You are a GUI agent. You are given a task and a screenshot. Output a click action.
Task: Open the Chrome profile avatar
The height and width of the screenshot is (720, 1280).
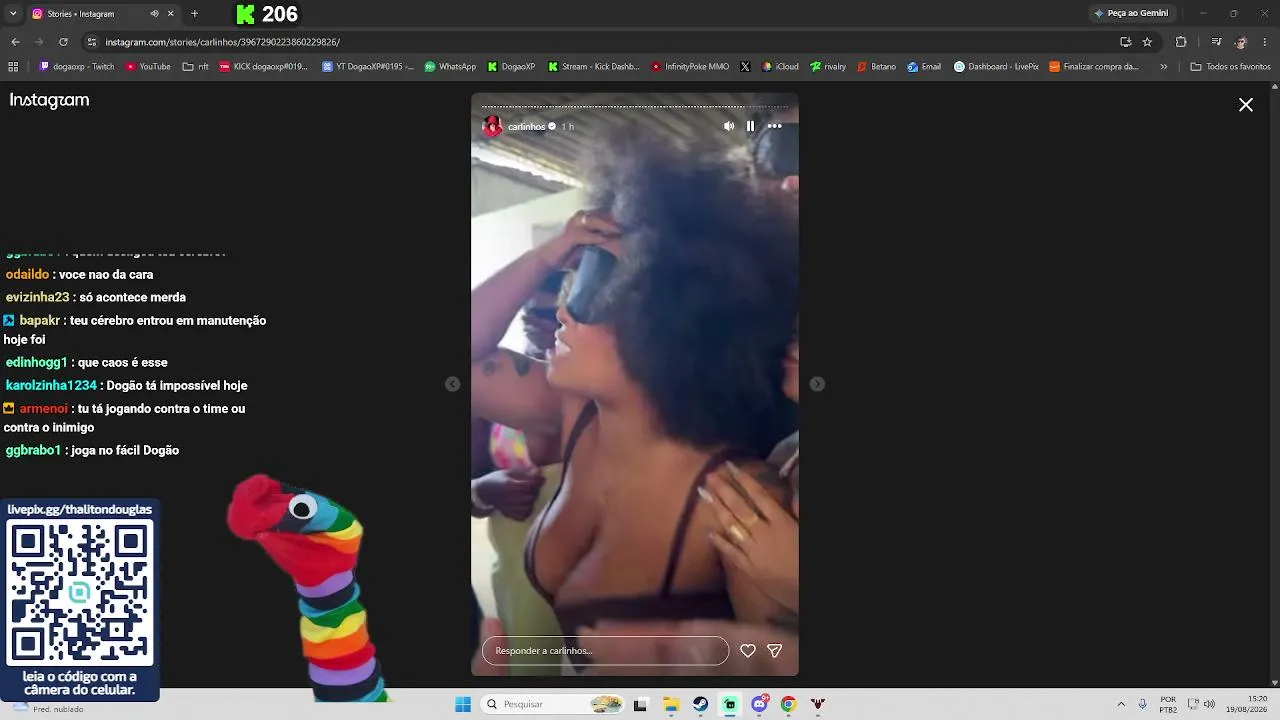click(x=1241, y=42)
